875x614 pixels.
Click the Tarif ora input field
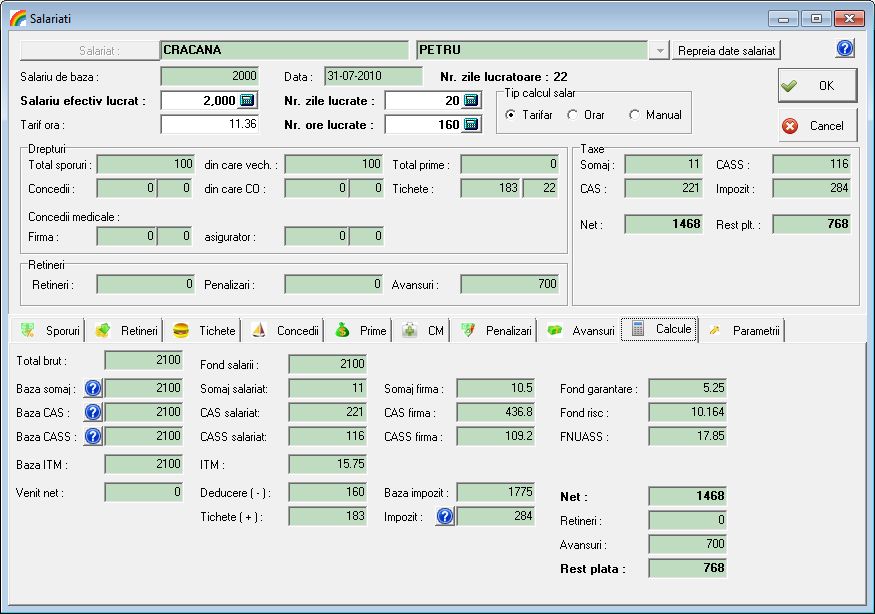(x=209, y=125)
